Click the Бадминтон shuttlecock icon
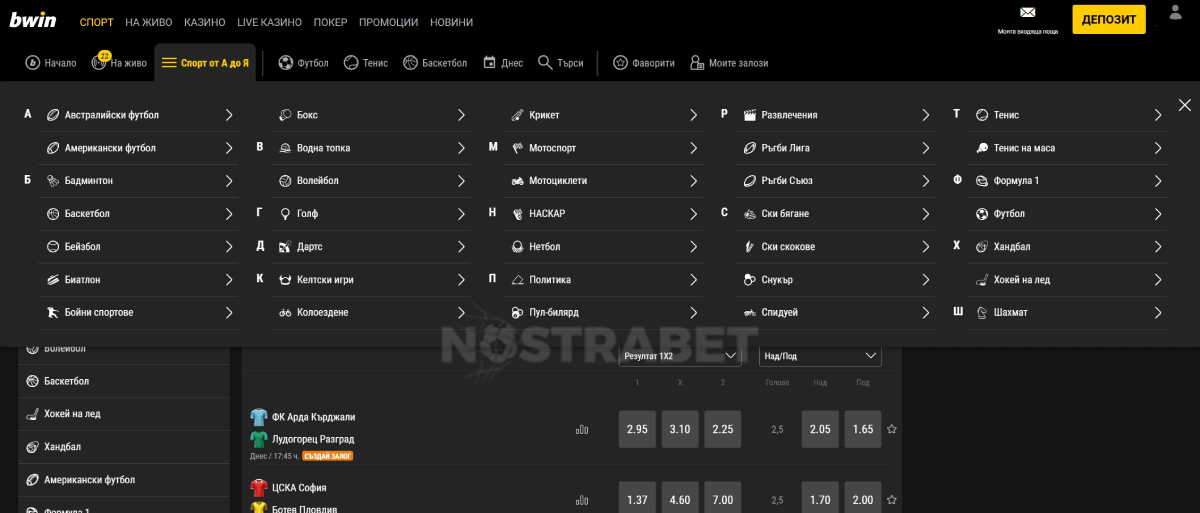The image size is (1200, 513). click(53, 181)
